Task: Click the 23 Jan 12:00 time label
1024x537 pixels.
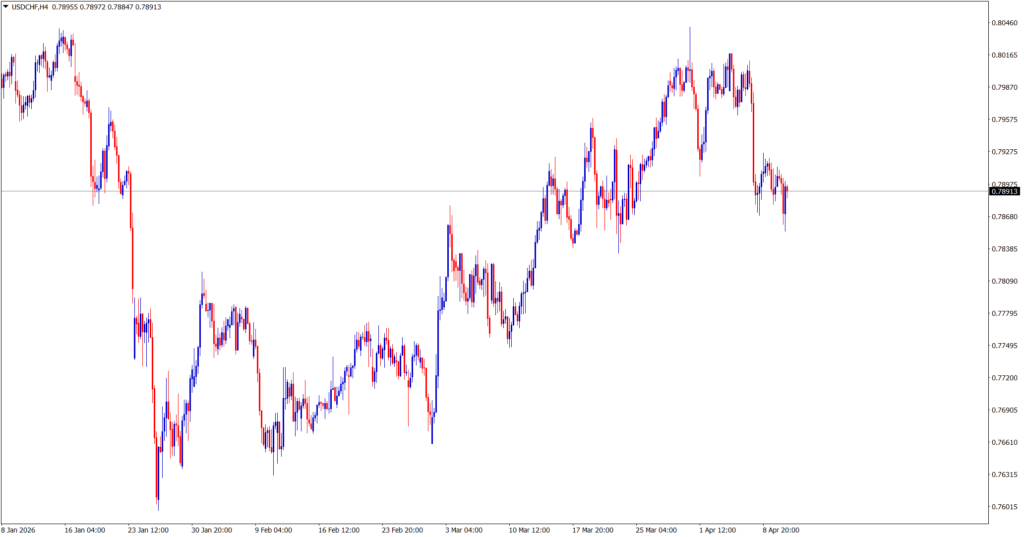Action: click(149, 530)
